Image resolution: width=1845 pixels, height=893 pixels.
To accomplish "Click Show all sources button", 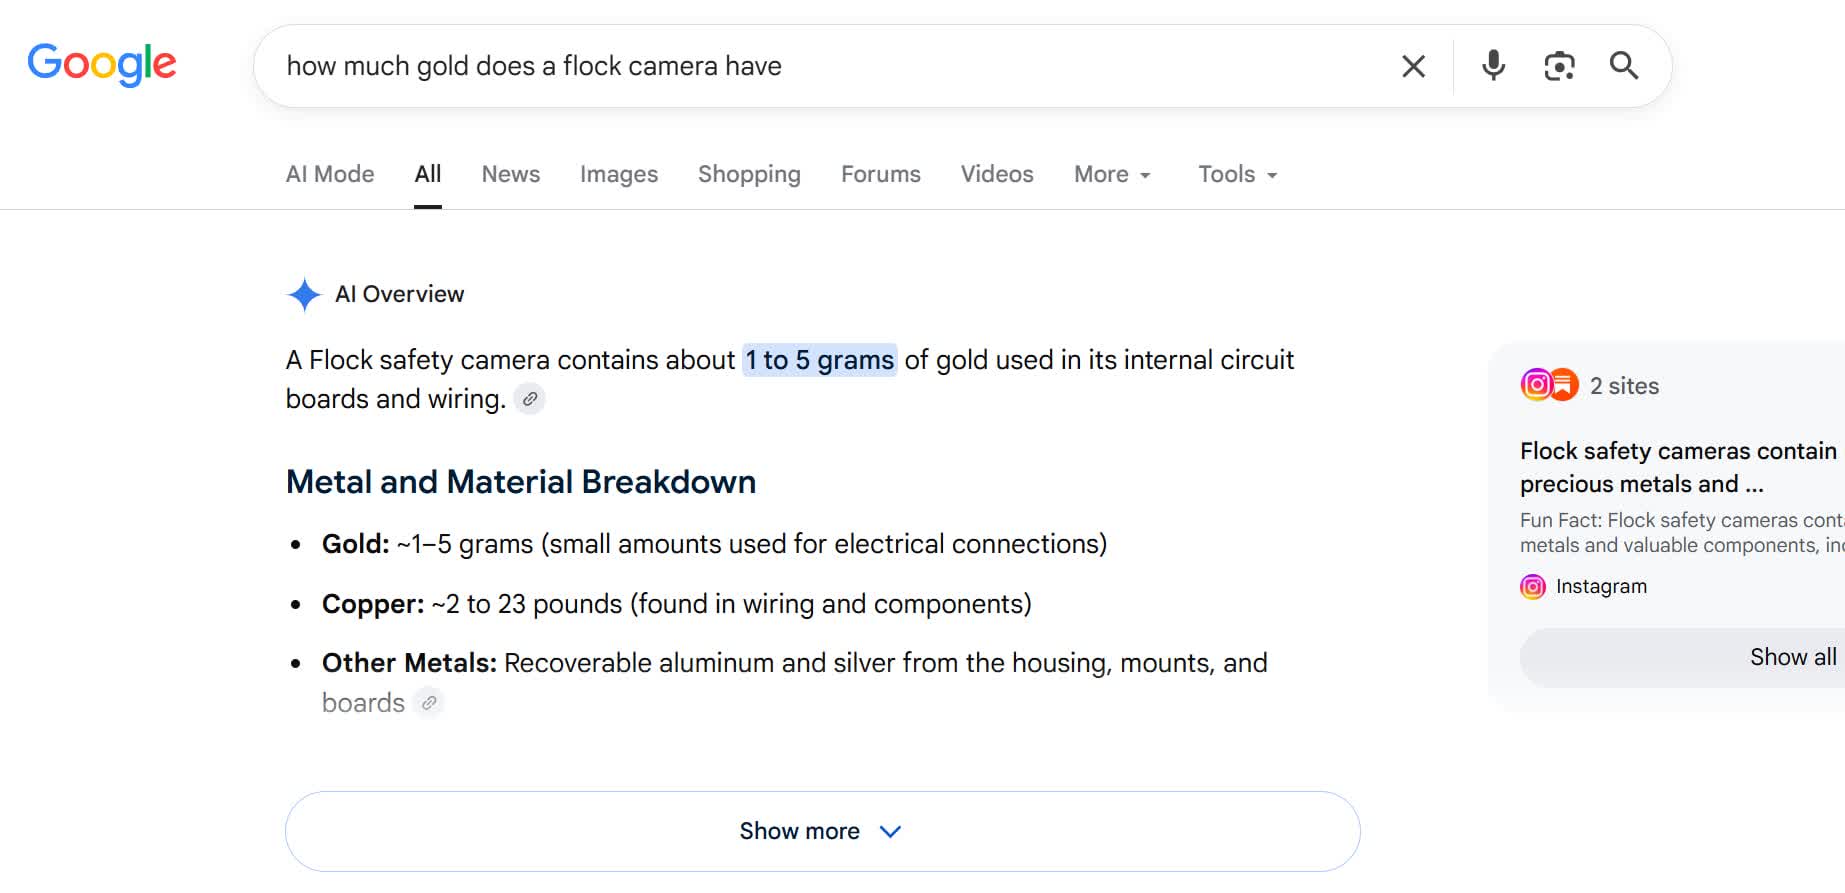I will pos(1682,657).
